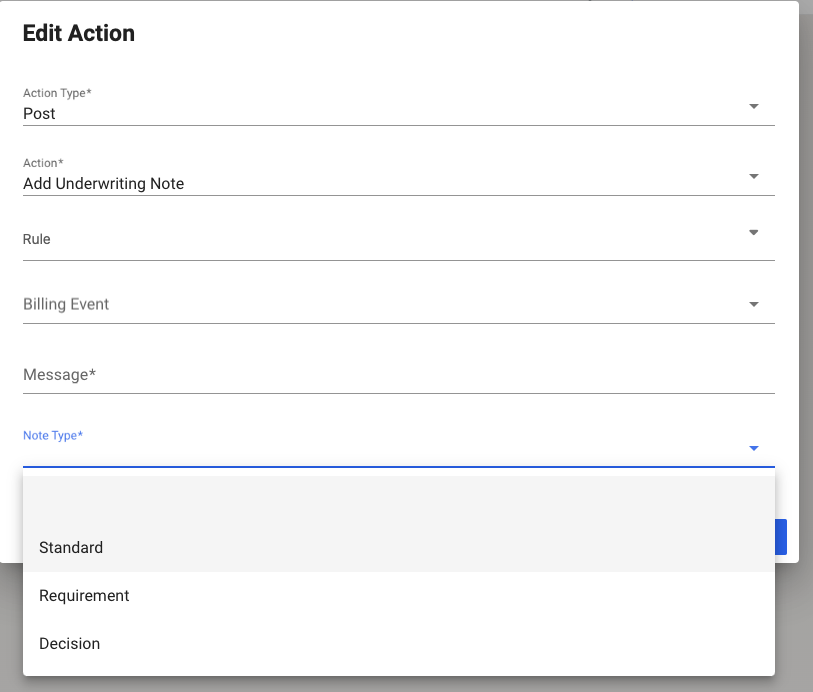Image resolution: width=813 pixels, height=692 pixels.
Task: Click the Action Type dropdown arrow
Action: 754,106
